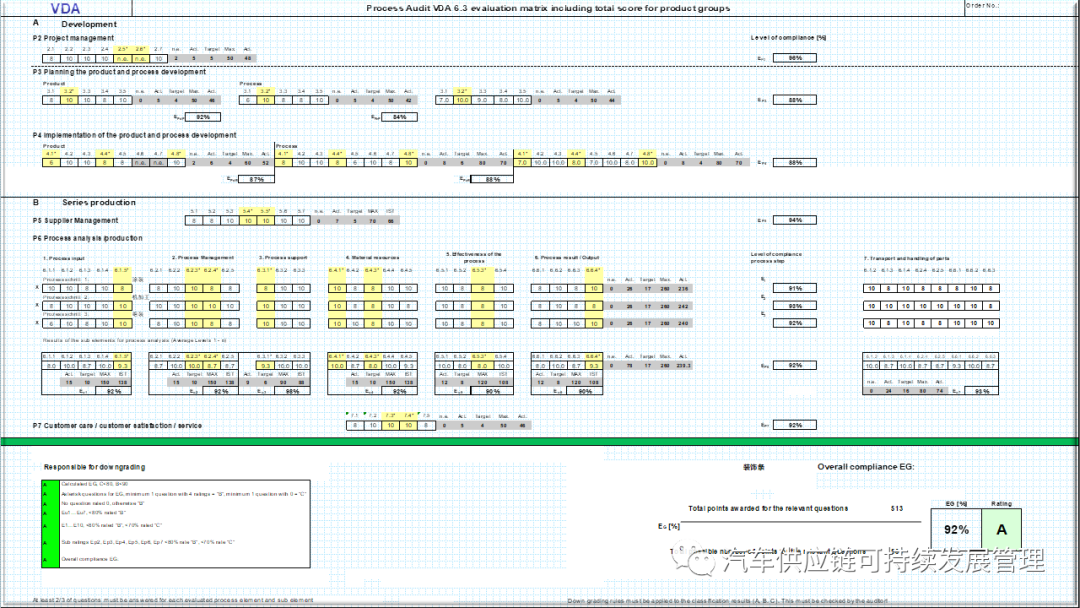1080x608 pixels.
Task: Select the 4. Material resources subheading
Action: pos(373,258)
